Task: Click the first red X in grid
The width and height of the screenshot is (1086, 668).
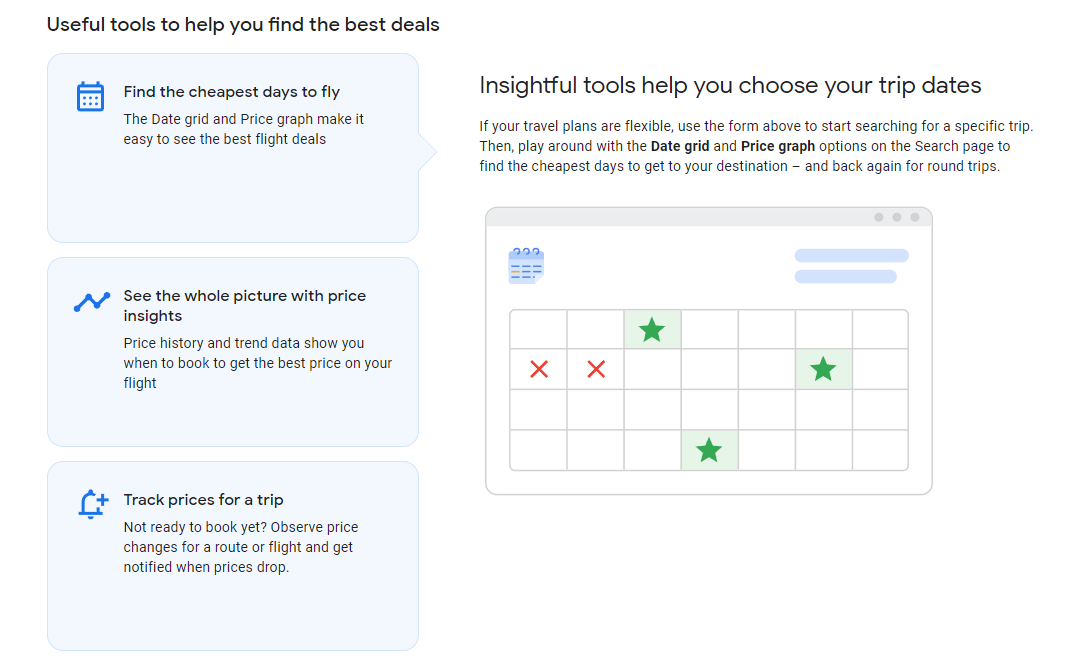Action: click(x=539, y=369)
